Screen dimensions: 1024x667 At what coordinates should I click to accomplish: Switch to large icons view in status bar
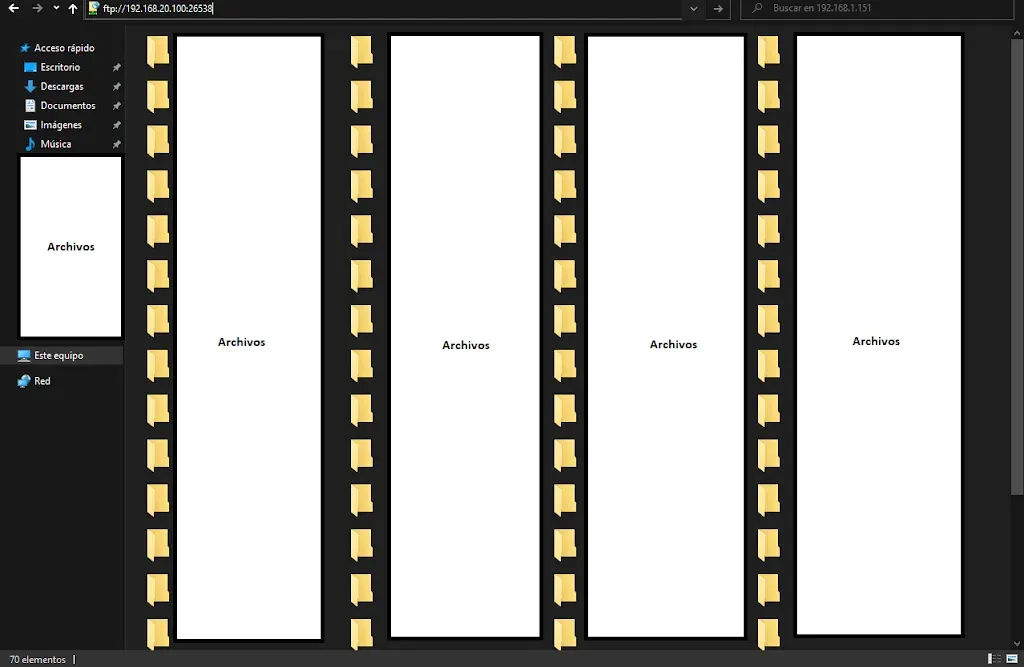(x=1012, y=659)
